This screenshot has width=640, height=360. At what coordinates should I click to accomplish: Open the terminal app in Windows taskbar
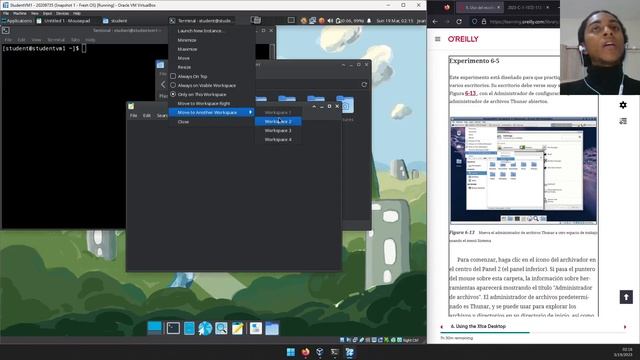[335, 352]
